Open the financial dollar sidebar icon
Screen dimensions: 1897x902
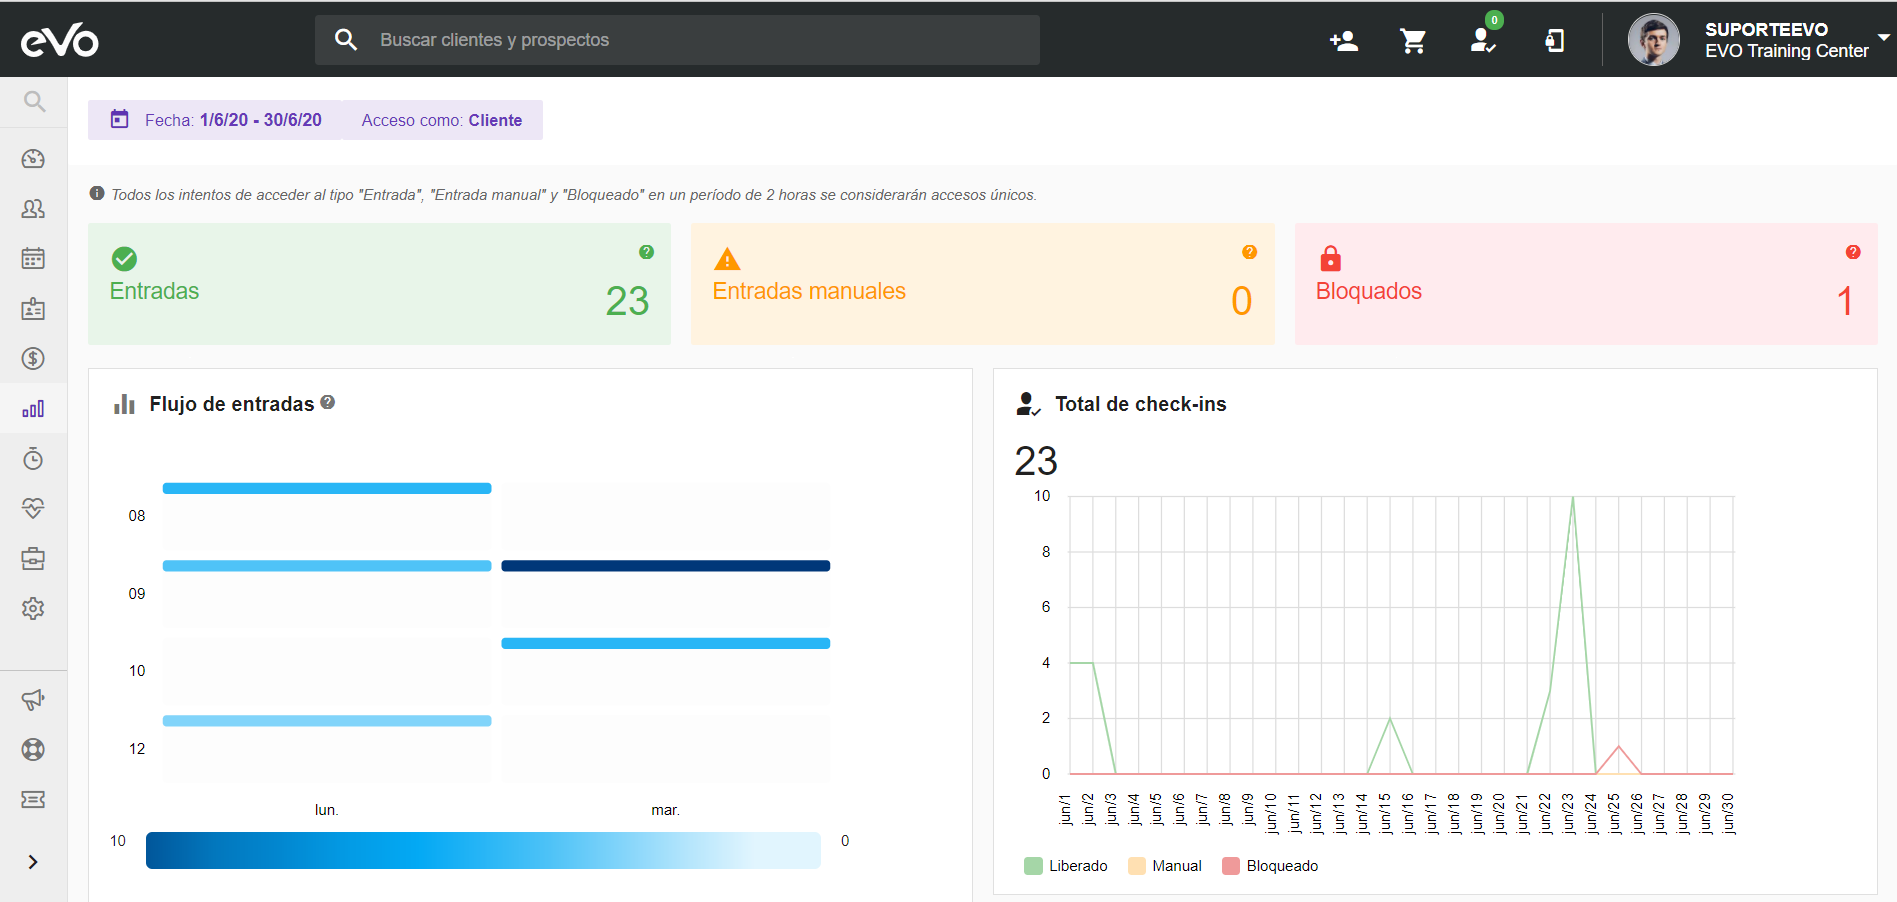point(33,359)
